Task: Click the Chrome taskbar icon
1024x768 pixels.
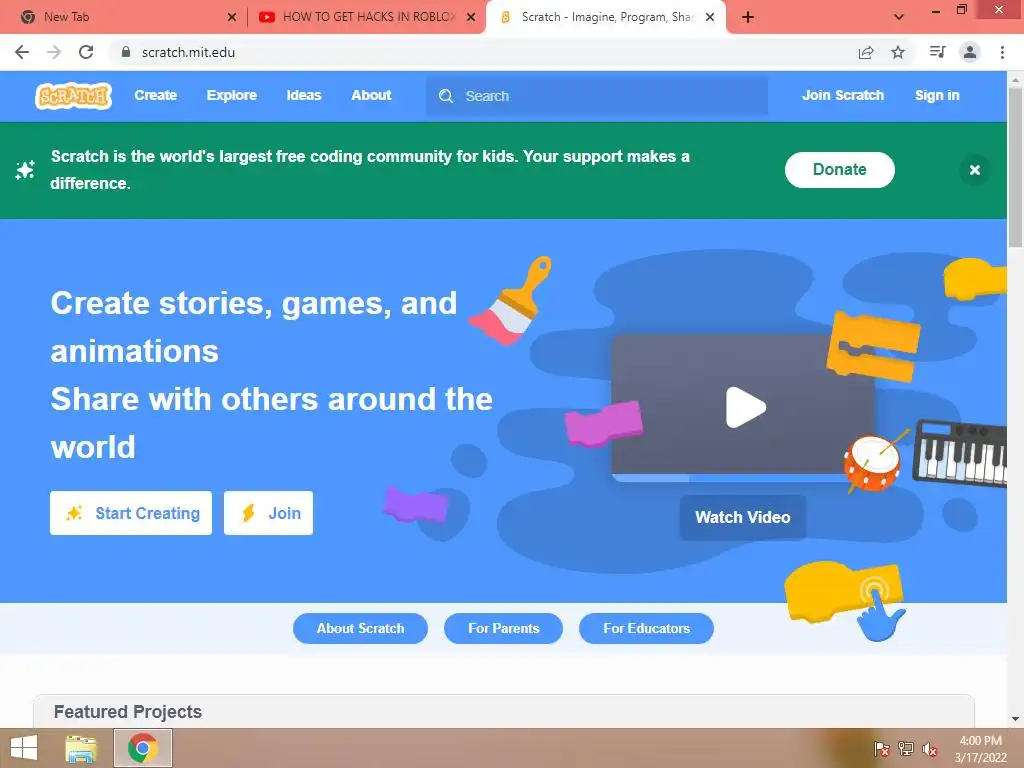Action: click(x=143, y=748)
